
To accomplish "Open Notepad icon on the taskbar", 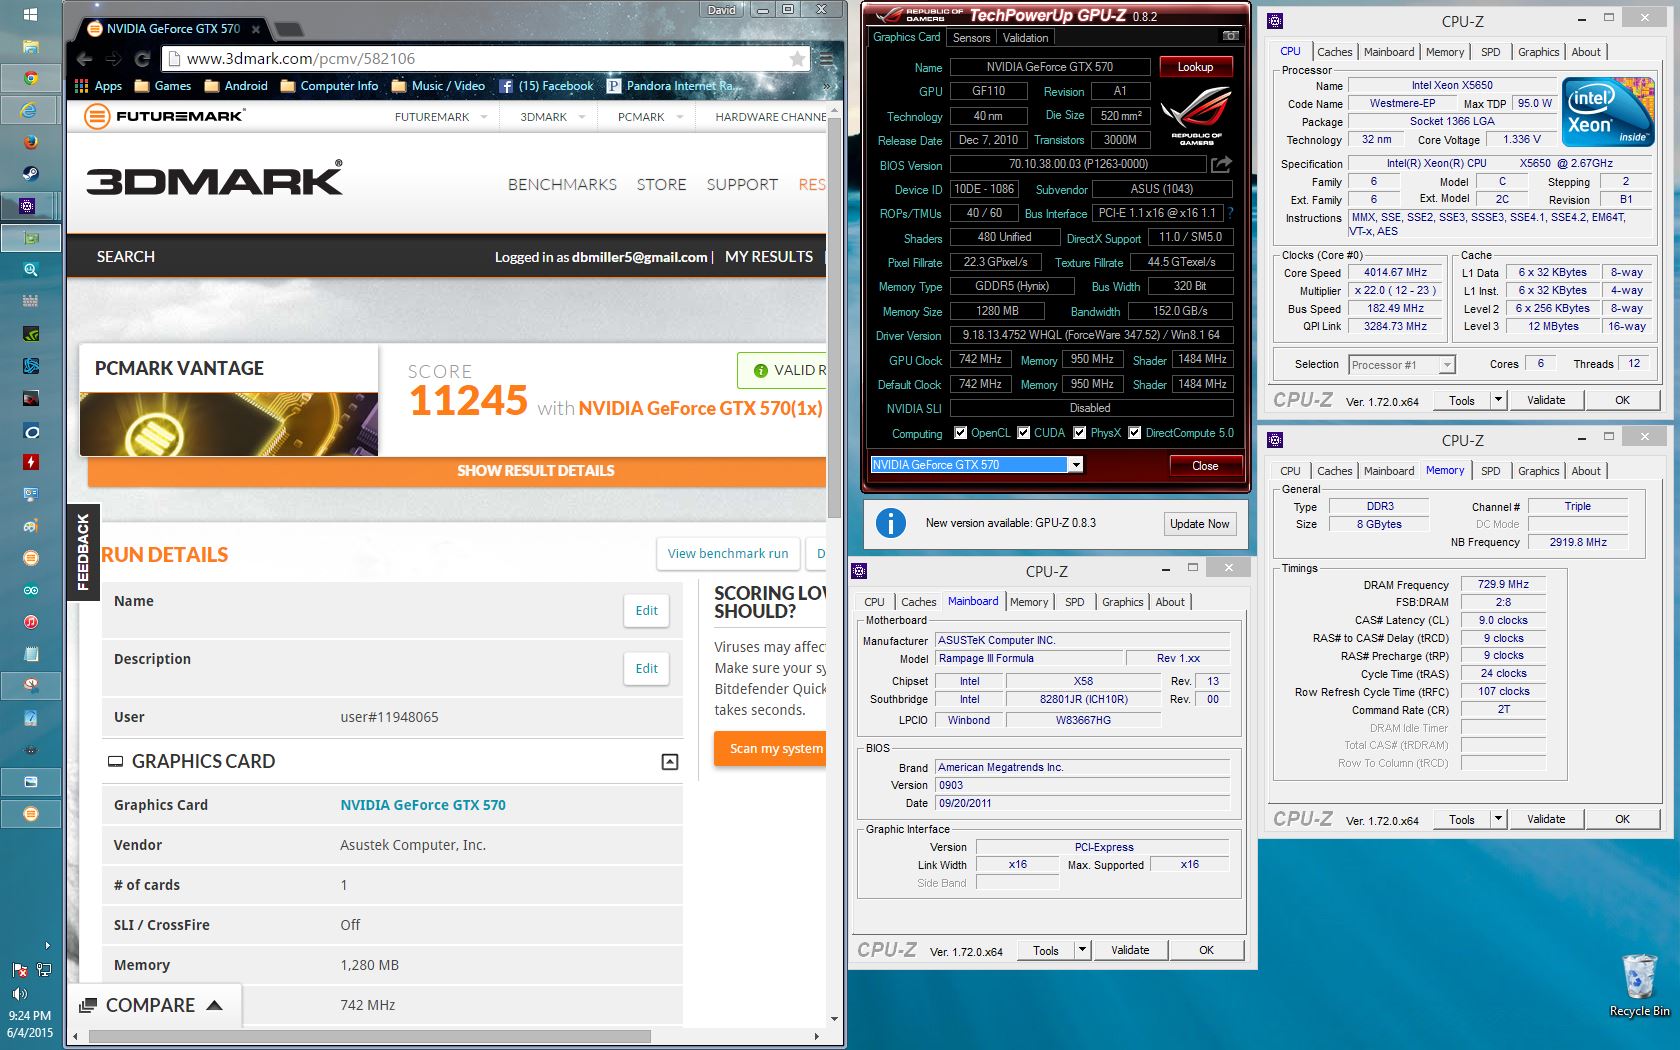I will 30,654.
